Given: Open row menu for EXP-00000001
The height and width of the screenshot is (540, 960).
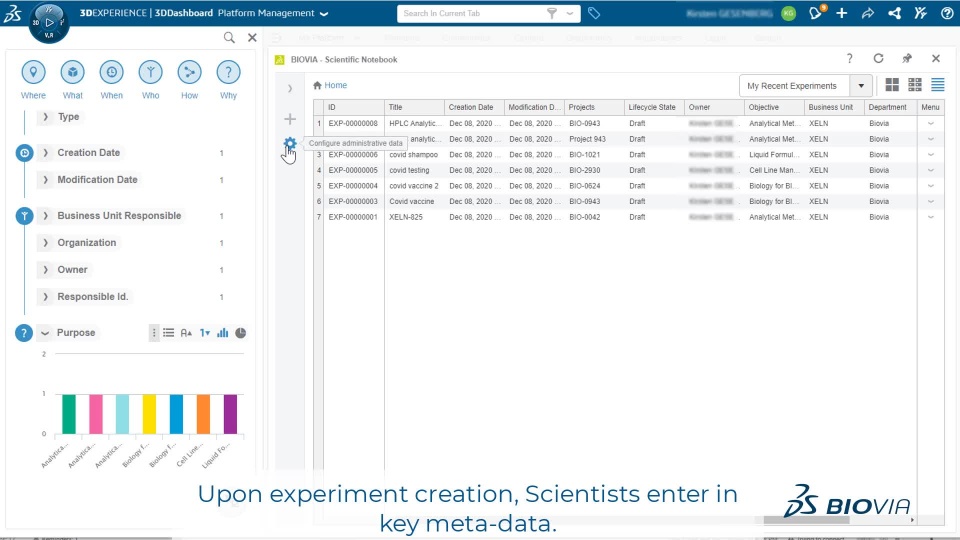Looking at the screenshot, I should point(931,217).
